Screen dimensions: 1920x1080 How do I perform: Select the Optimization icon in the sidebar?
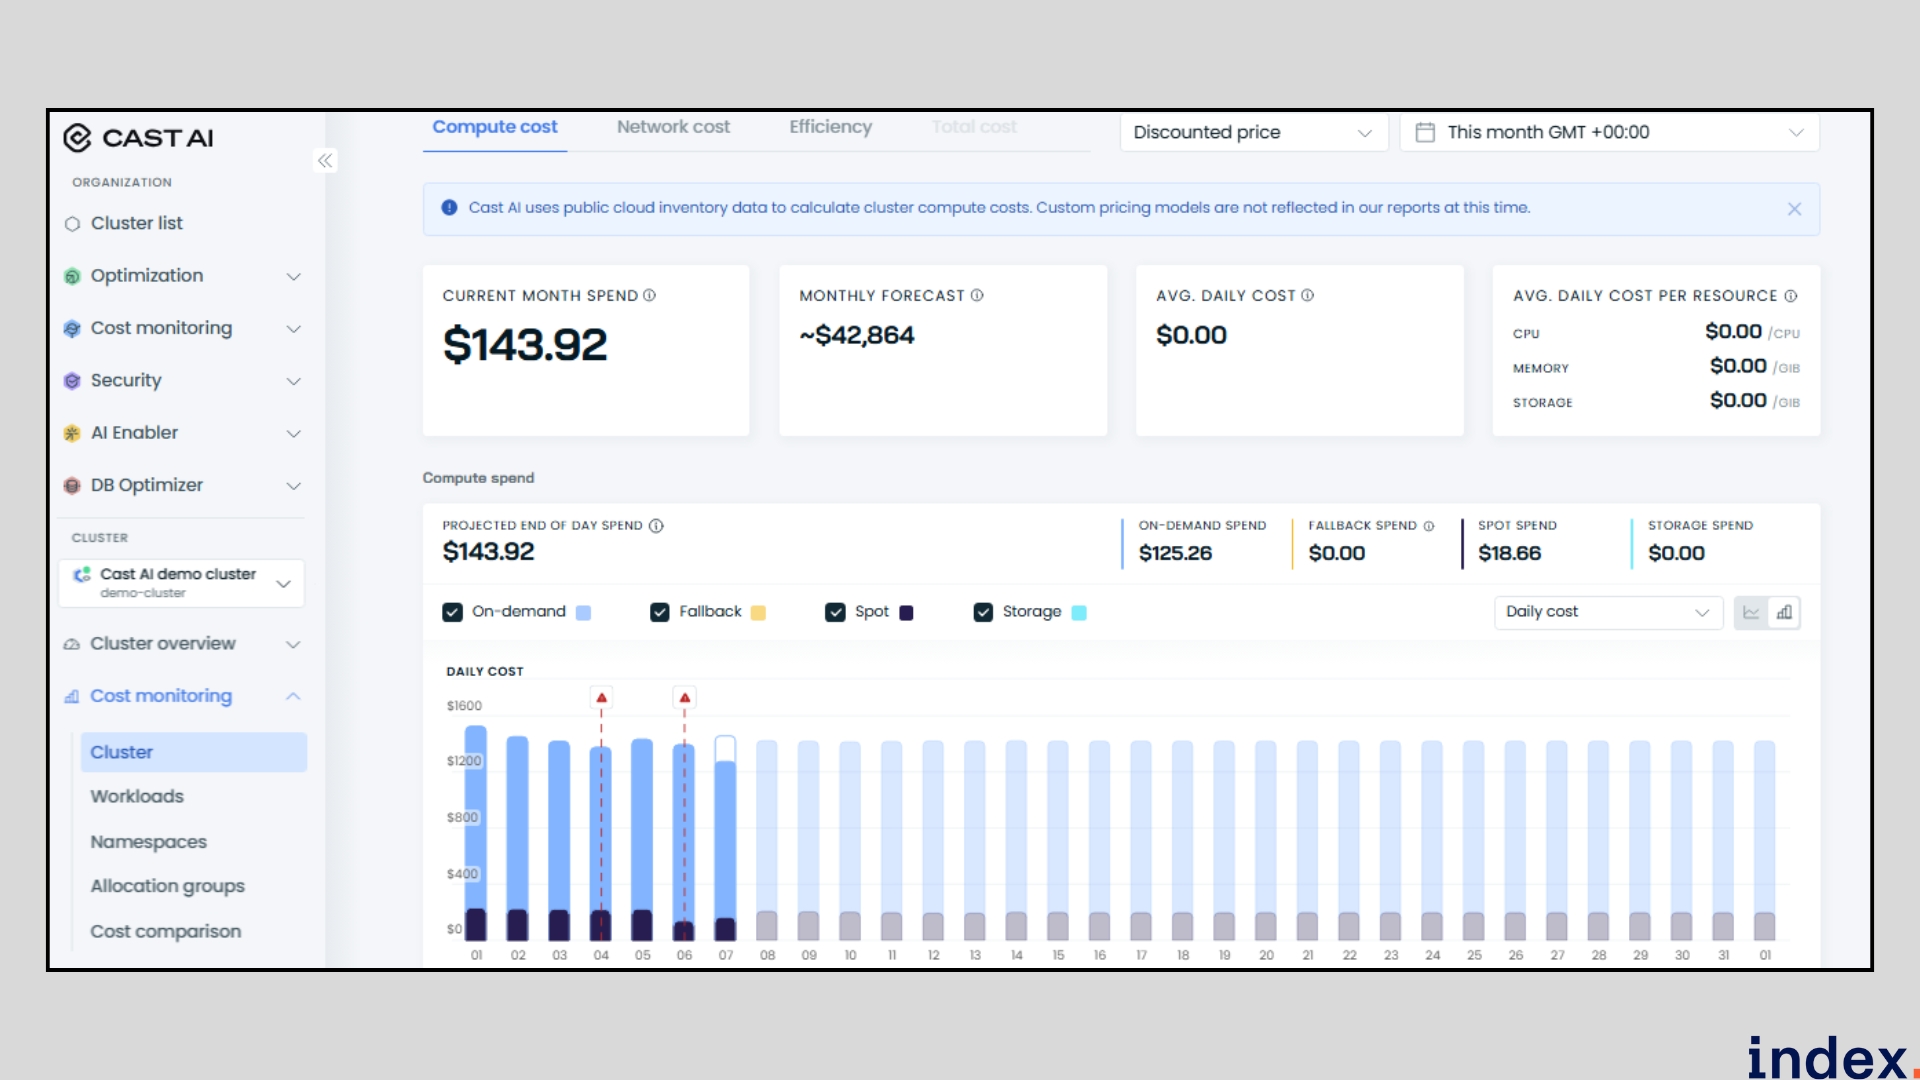tap(71, 276)
